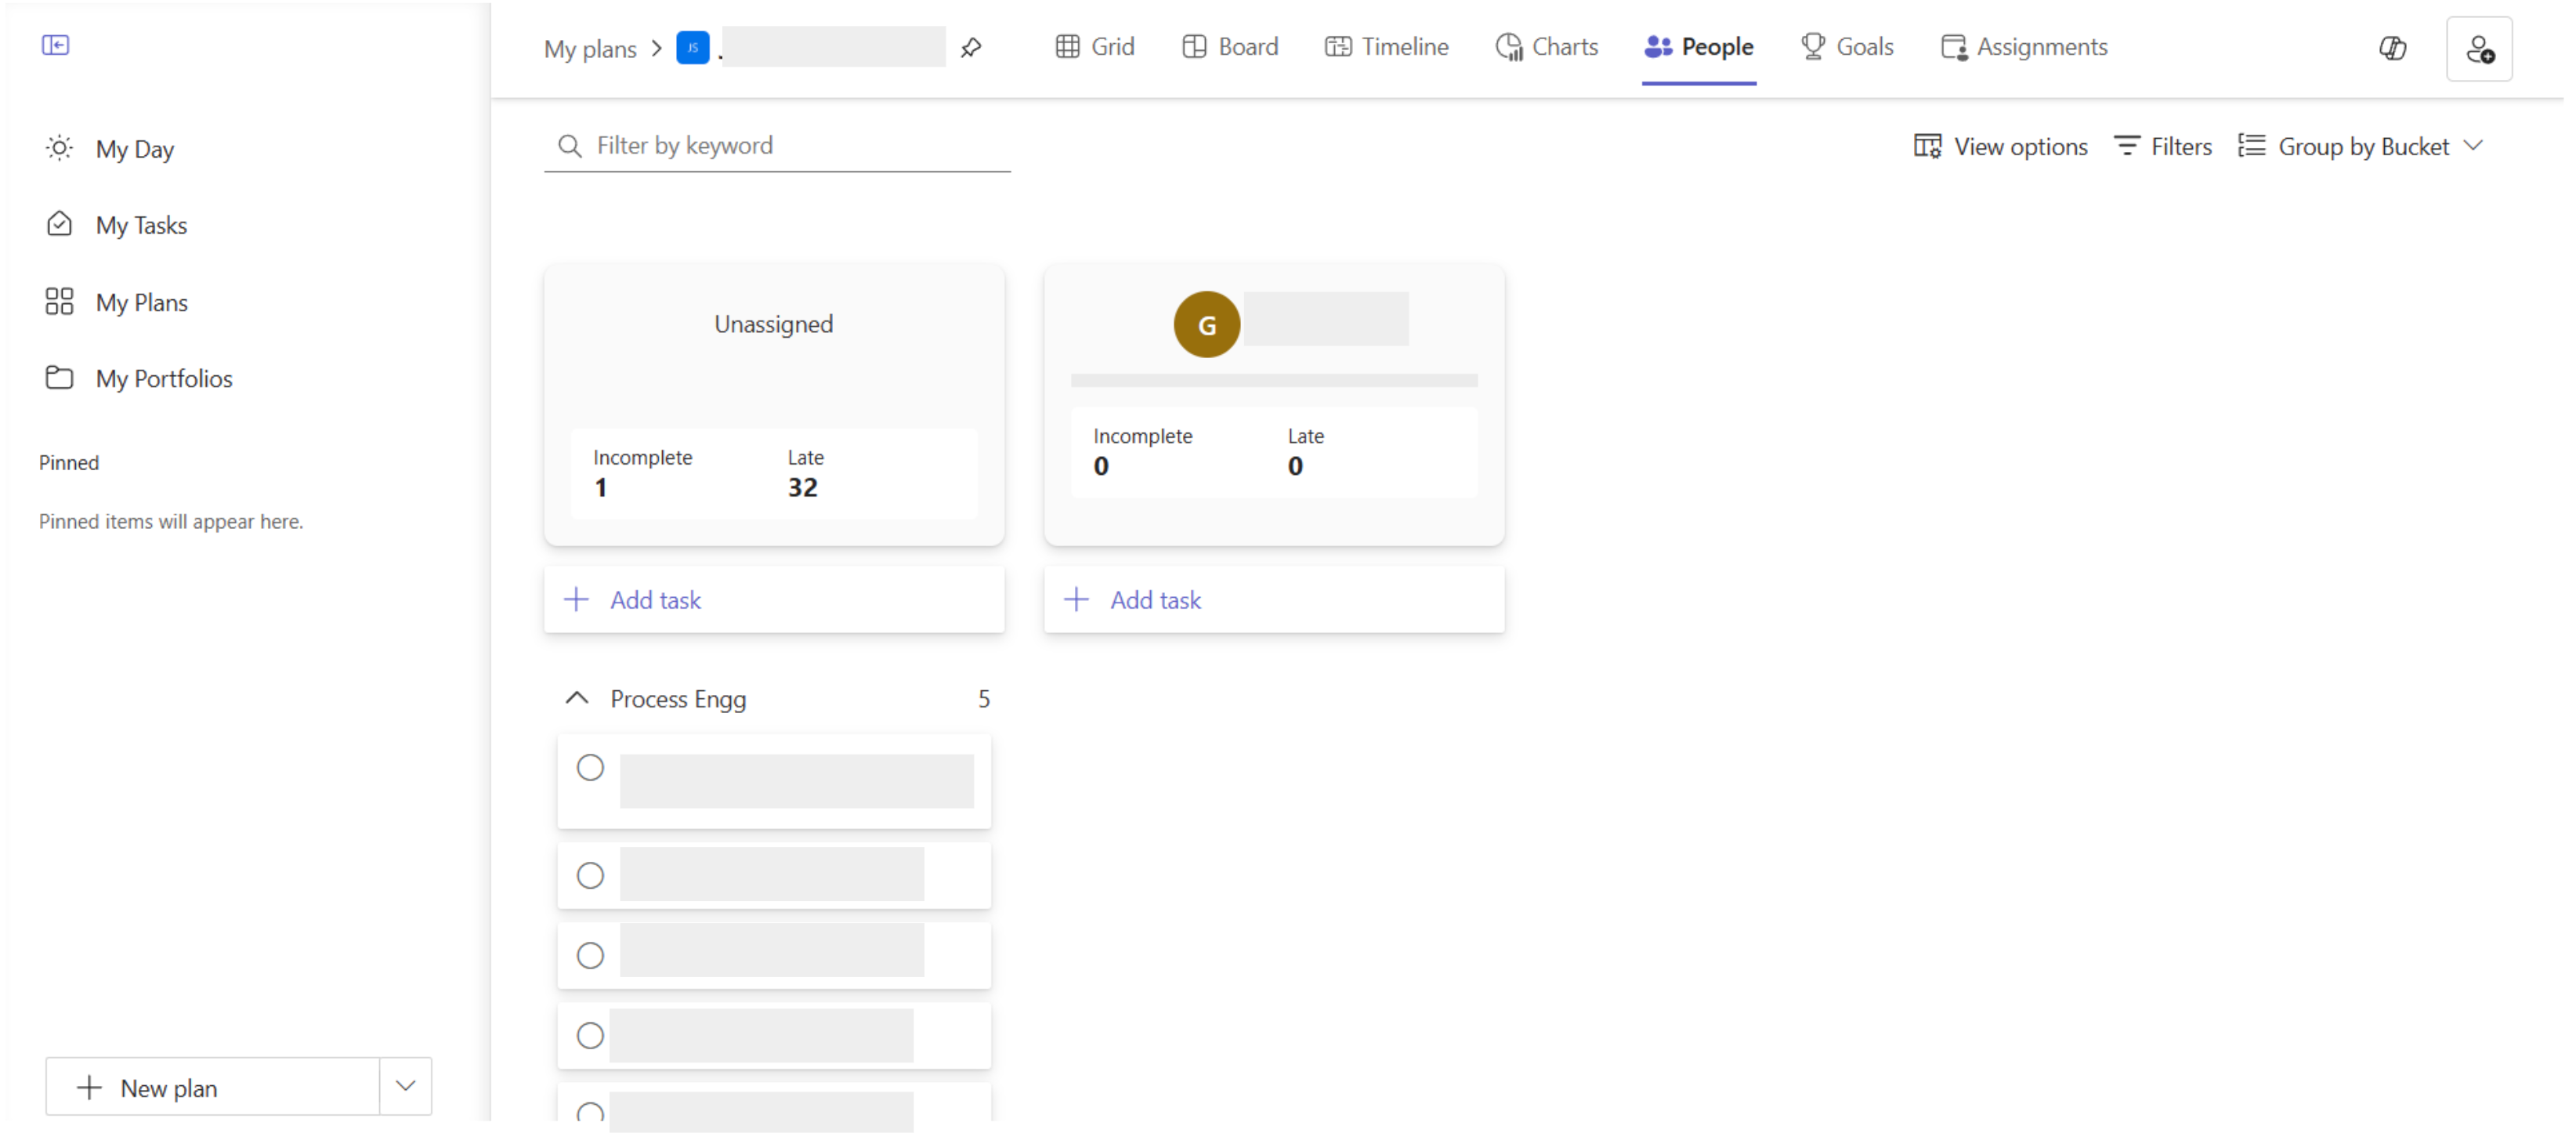The width and height of the screenshot is (2576, 1144).
Task: Open My Portfolios in sidebar
Action: coord(139,378)
